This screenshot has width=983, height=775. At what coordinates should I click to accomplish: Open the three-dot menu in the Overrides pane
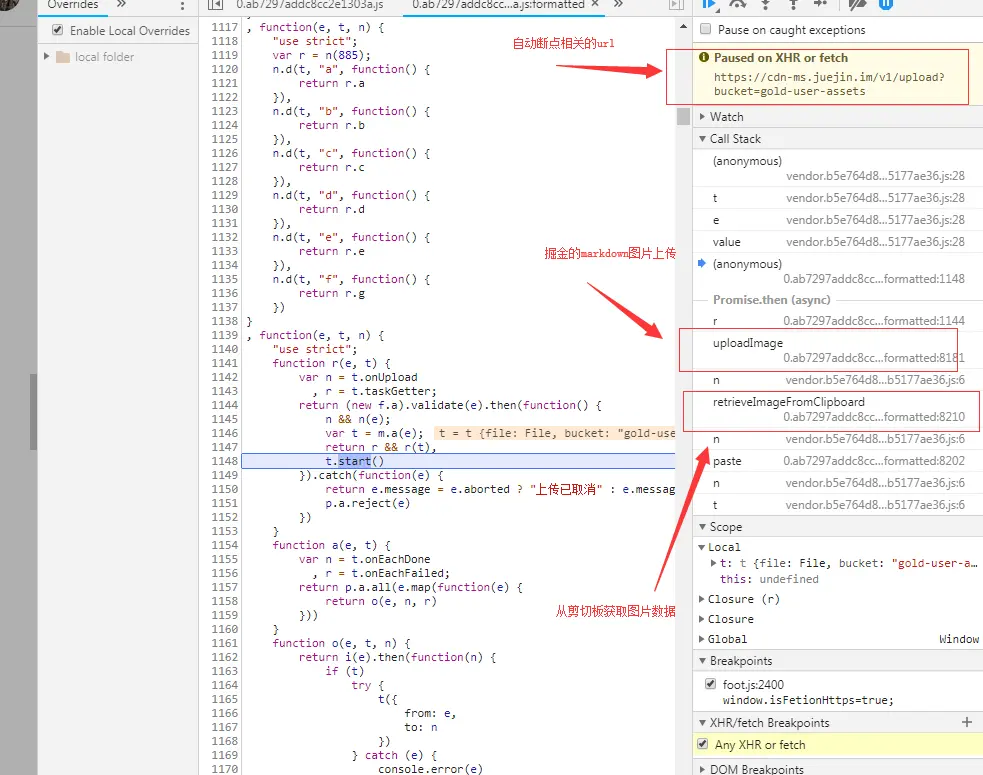click(182, 5)
